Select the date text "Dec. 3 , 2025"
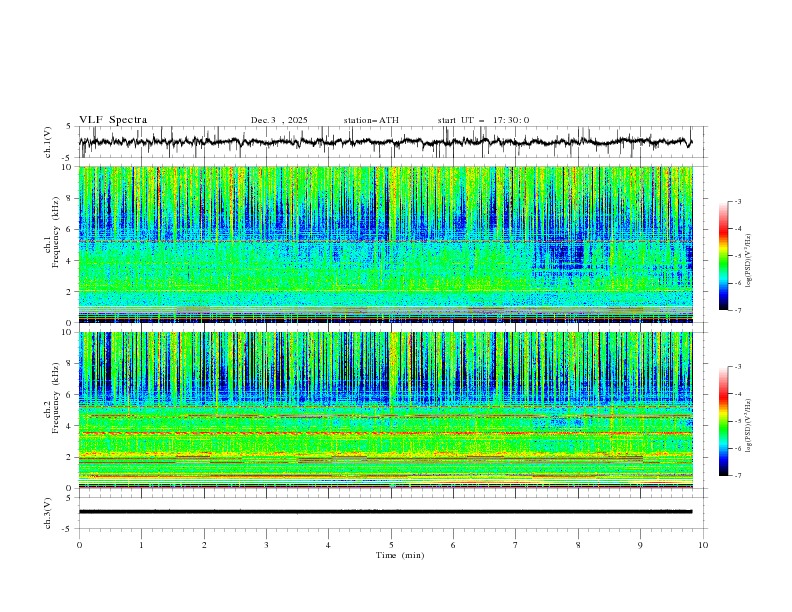The image size is (792, 612). pos(279,120)
